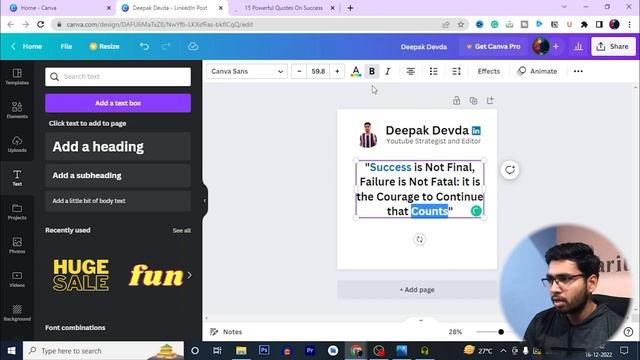This screenshot has width=640, height=360.
Task: Add a subheading to the page
Action: (x=118, y=176)
